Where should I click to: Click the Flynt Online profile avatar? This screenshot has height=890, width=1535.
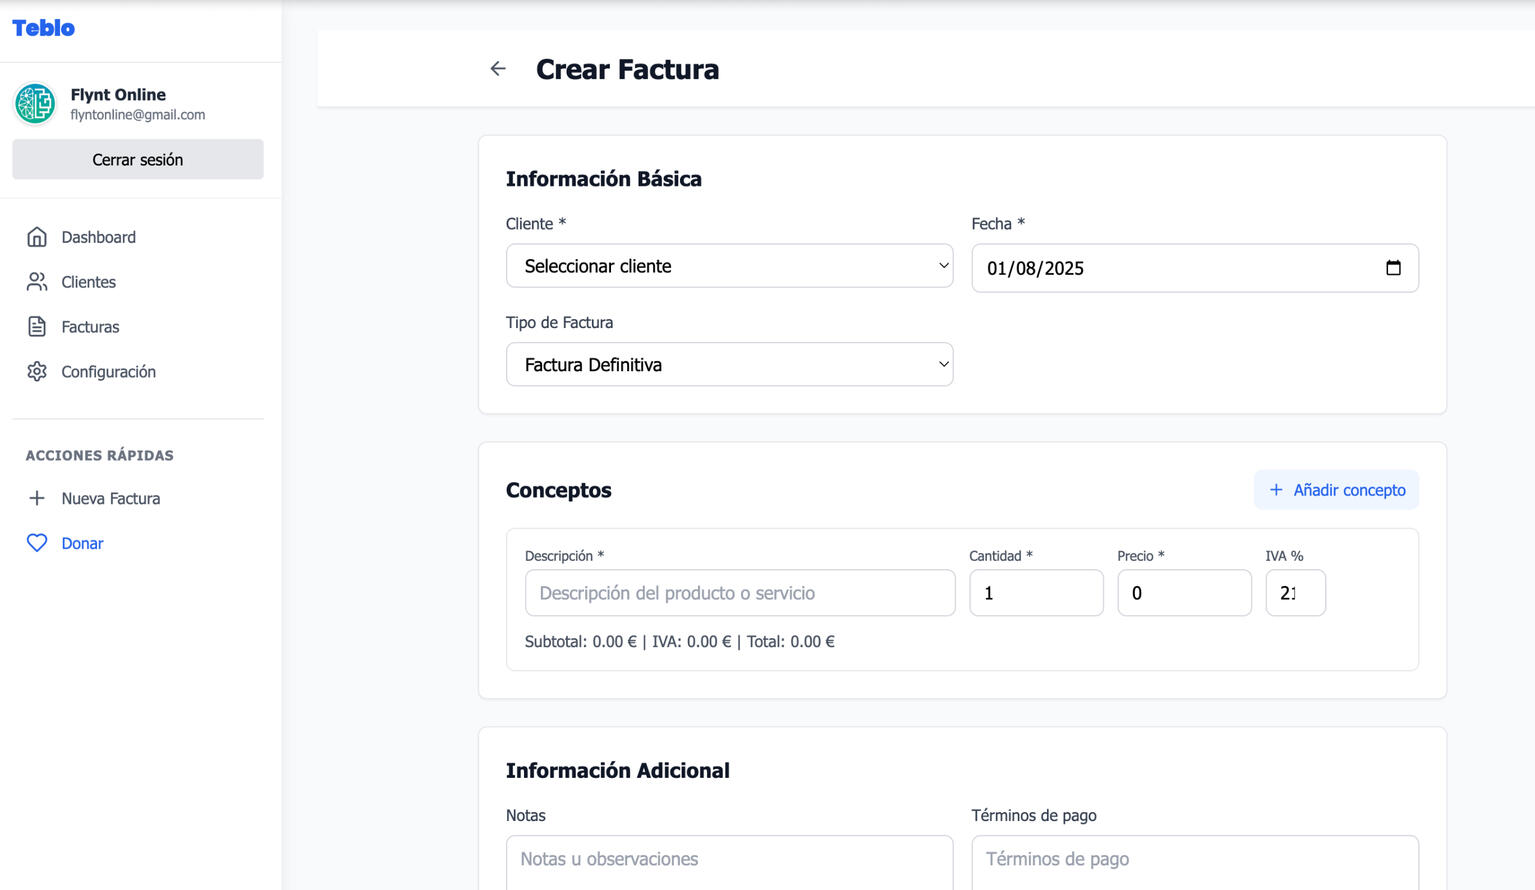[35, 104]
